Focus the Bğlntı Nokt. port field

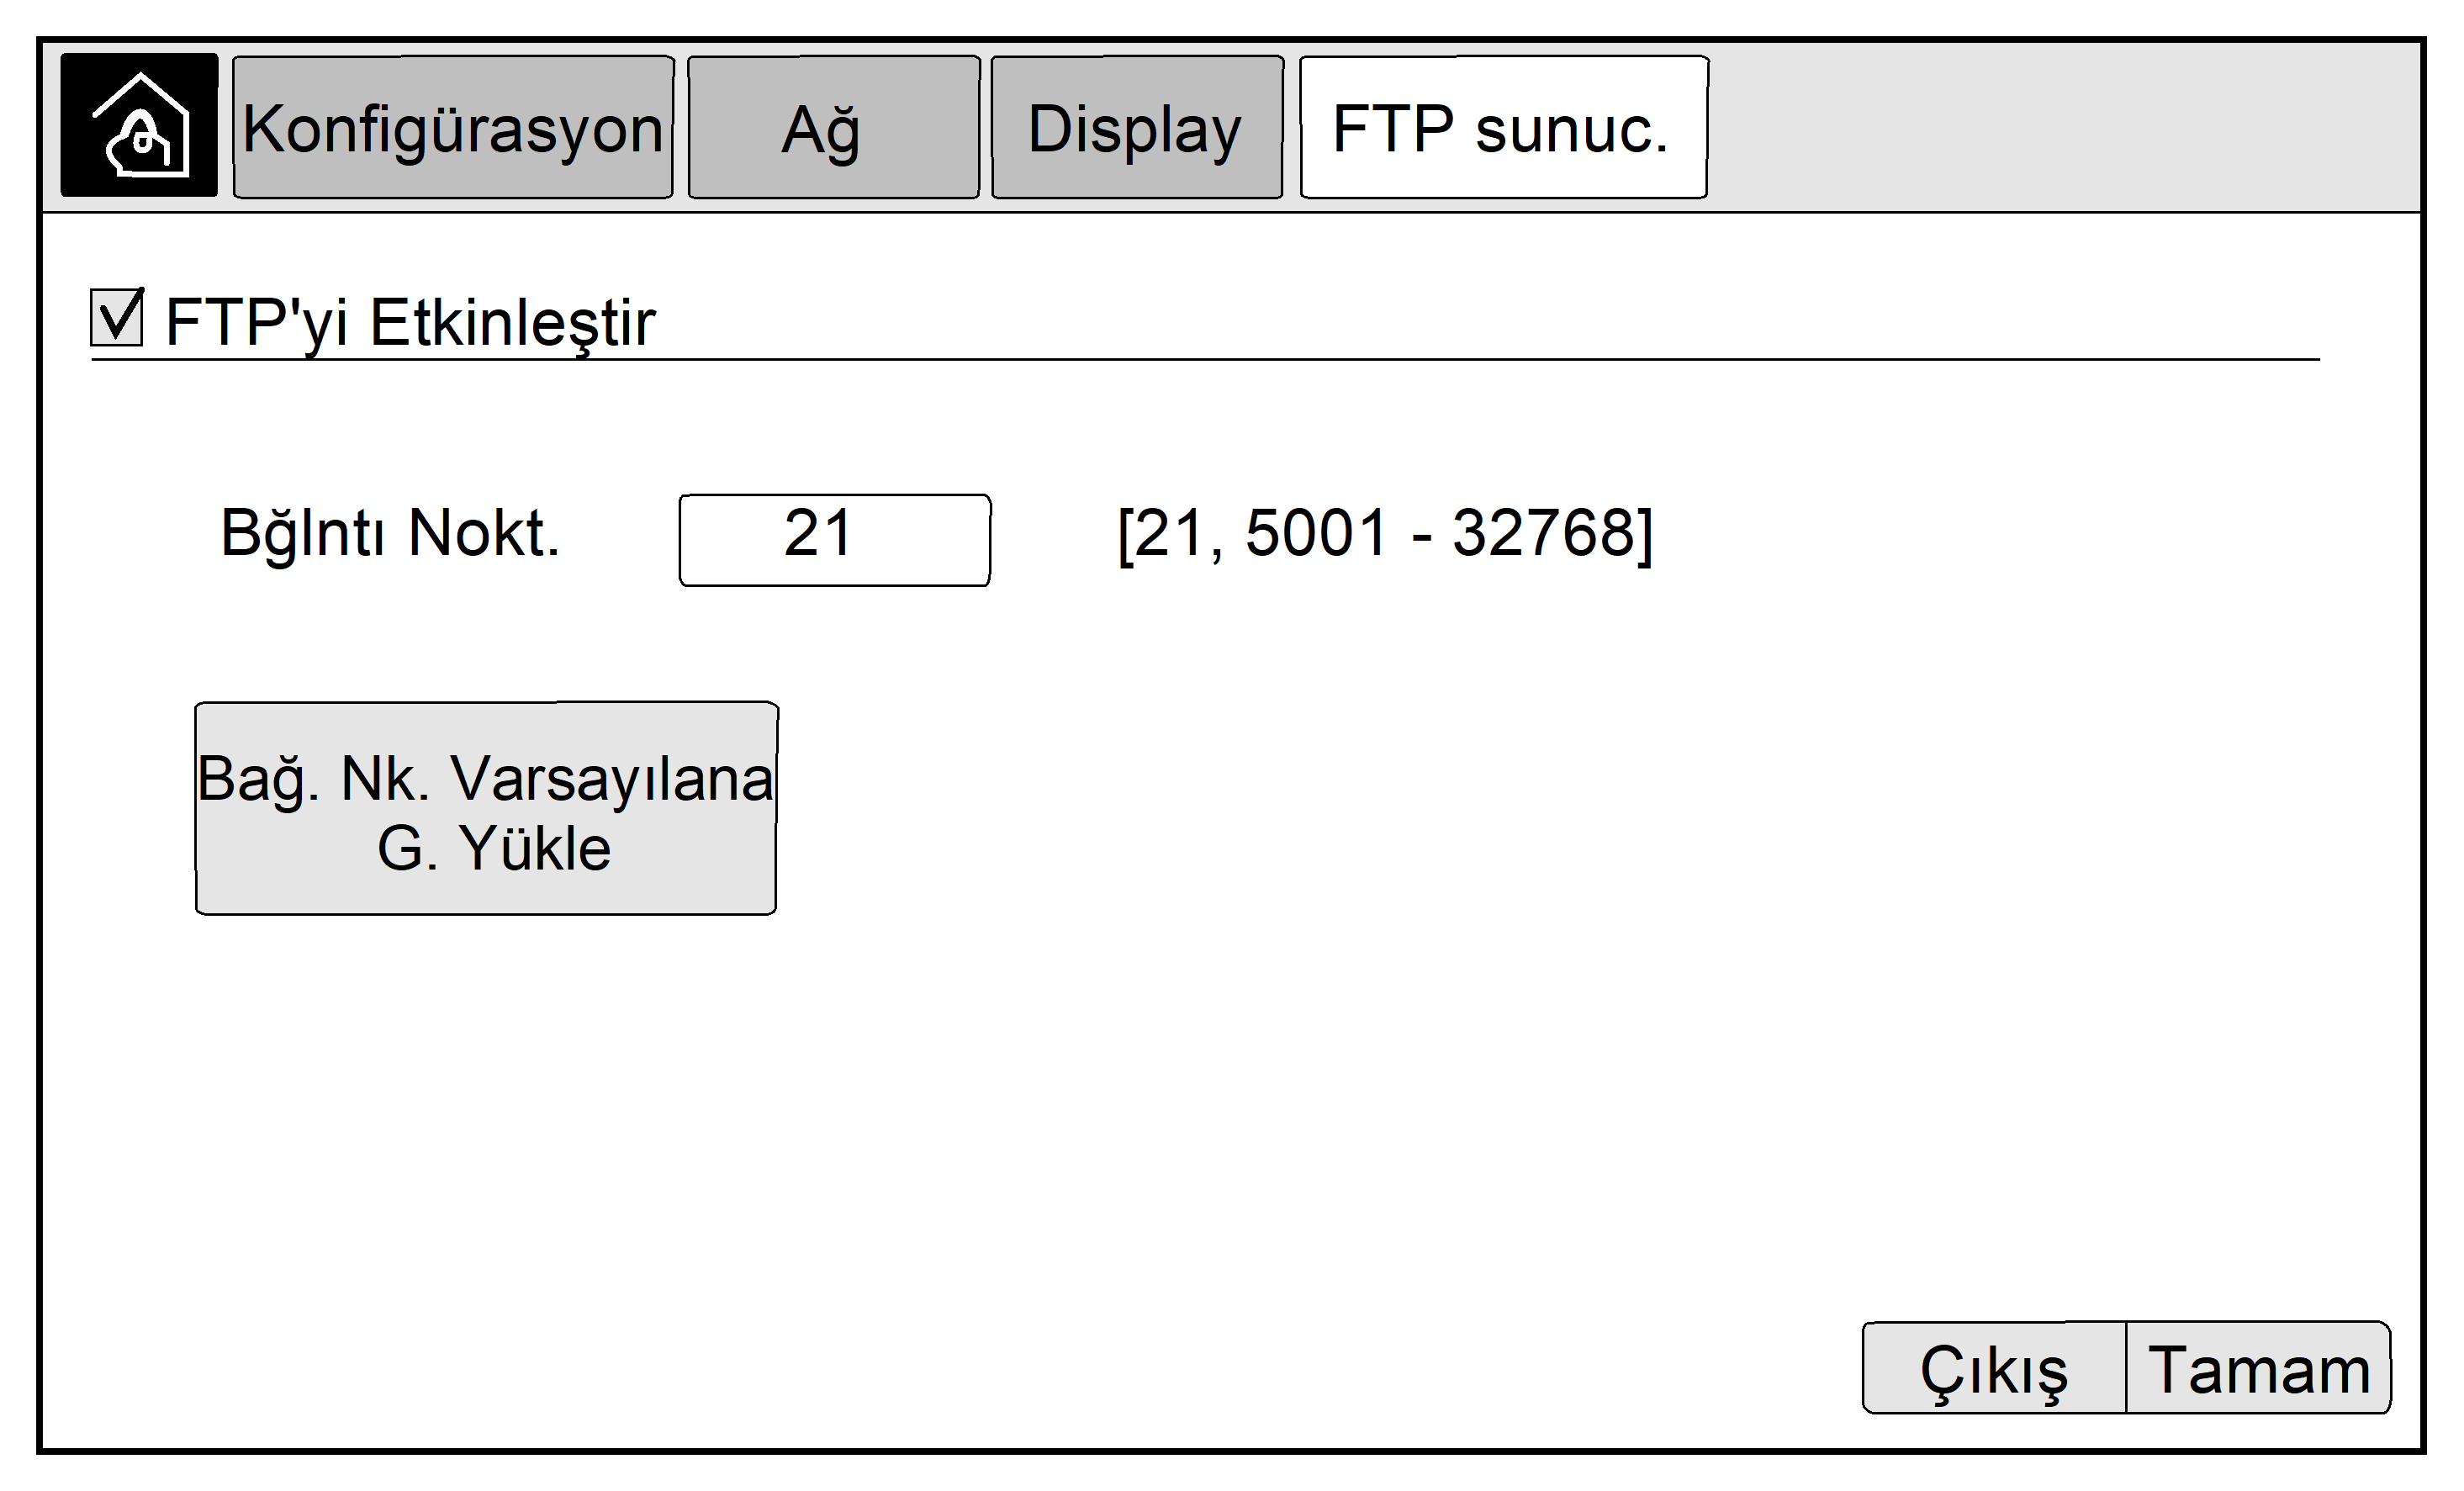[835, 540]
